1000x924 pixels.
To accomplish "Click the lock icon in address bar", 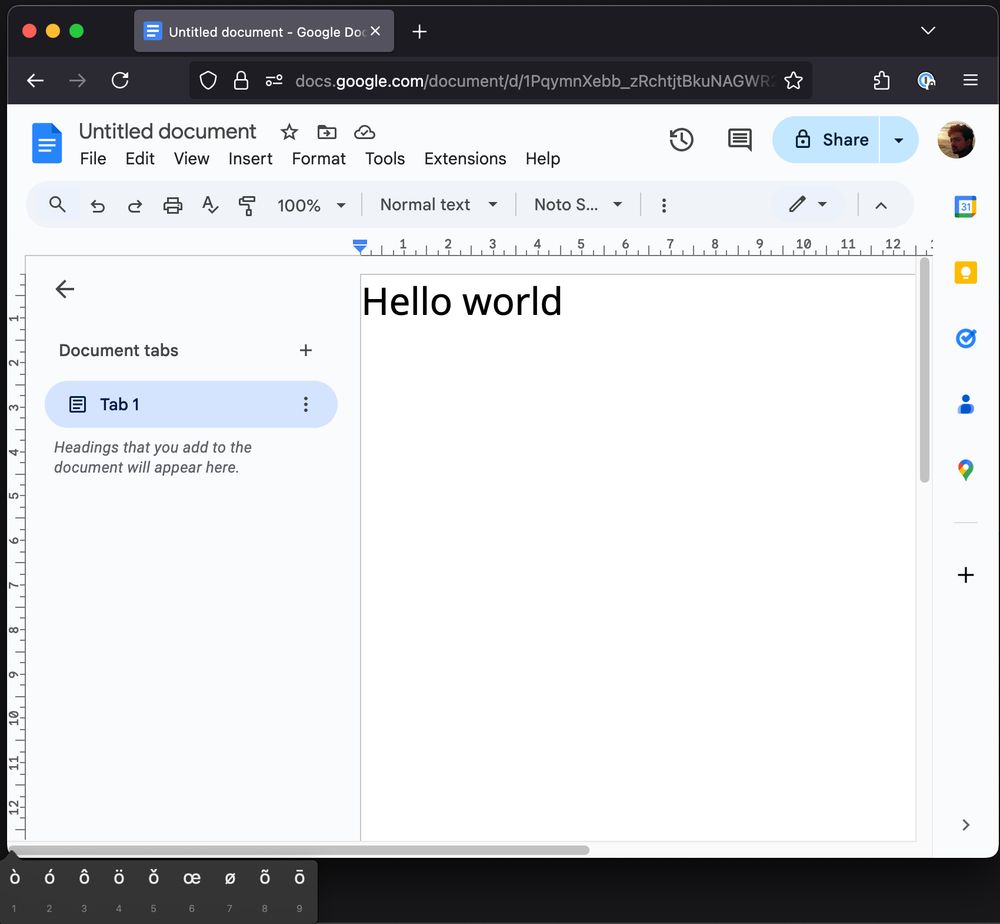I will click(x=240, y=80).
